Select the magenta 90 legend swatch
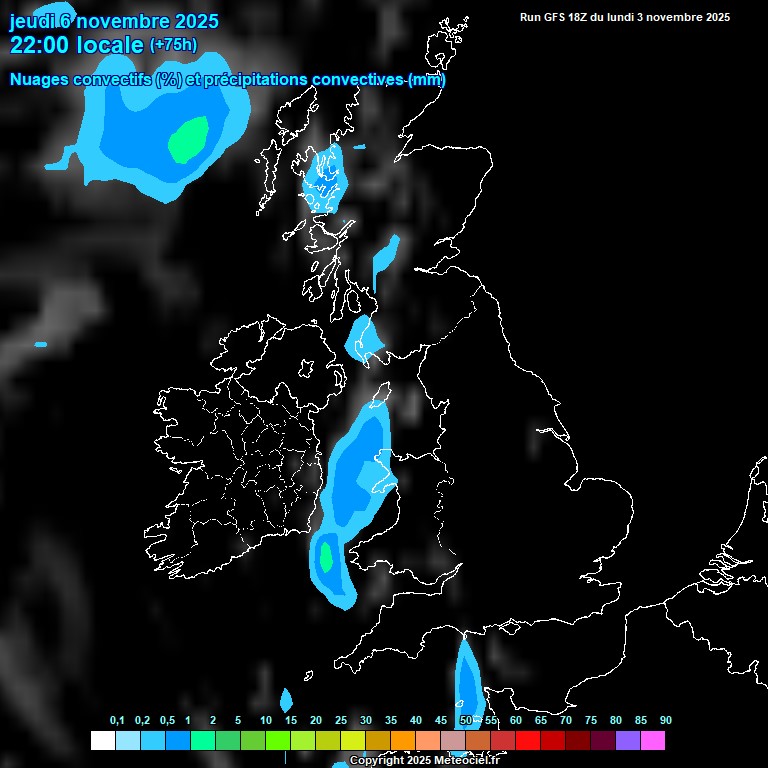This screenshot has width=768, height=768. click(652, 740)
